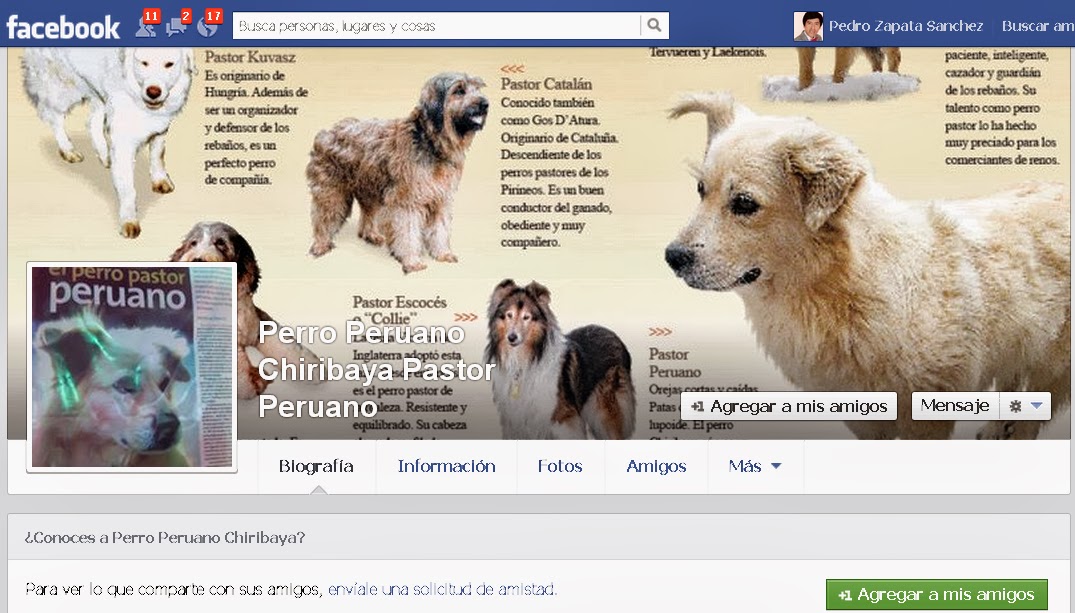1075x613 pixels.
Task: Click the large profile picture of the dog
Action: click(x=131, y=366)
